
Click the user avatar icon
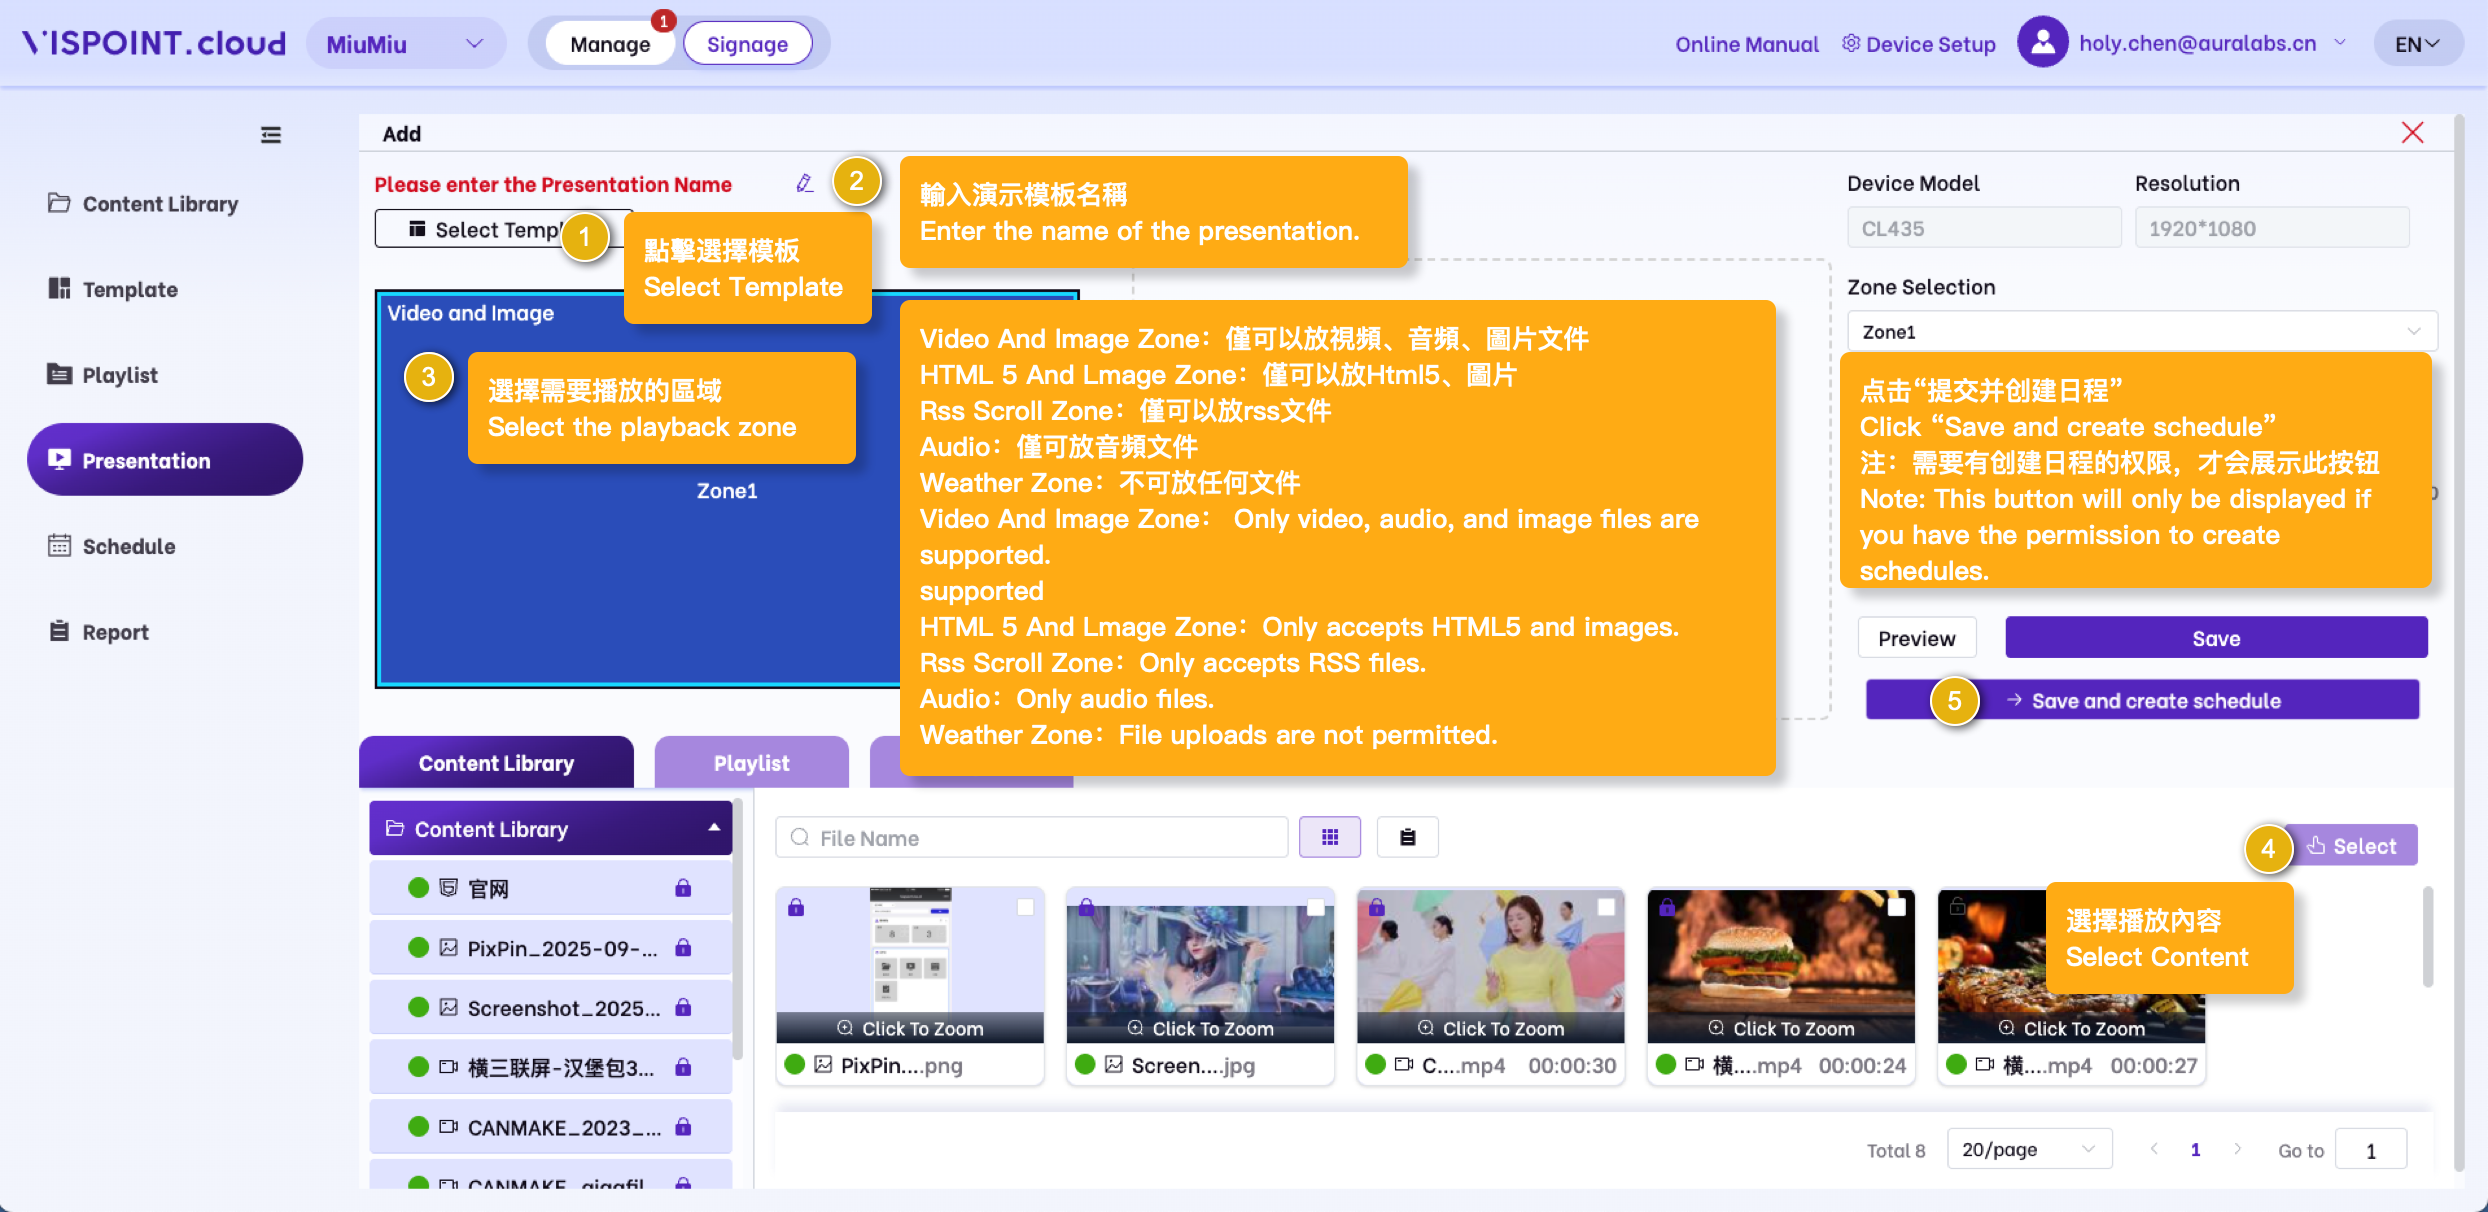2042,43
